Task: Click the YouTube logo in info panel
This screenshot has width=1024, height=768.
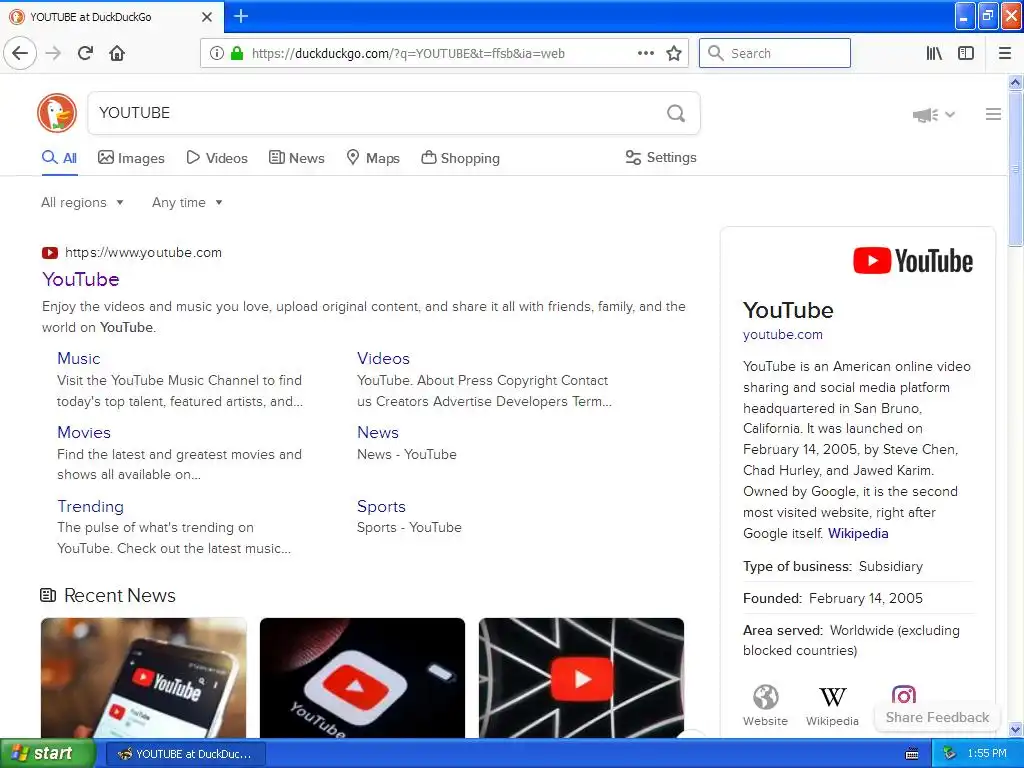Action: point(913,261)
